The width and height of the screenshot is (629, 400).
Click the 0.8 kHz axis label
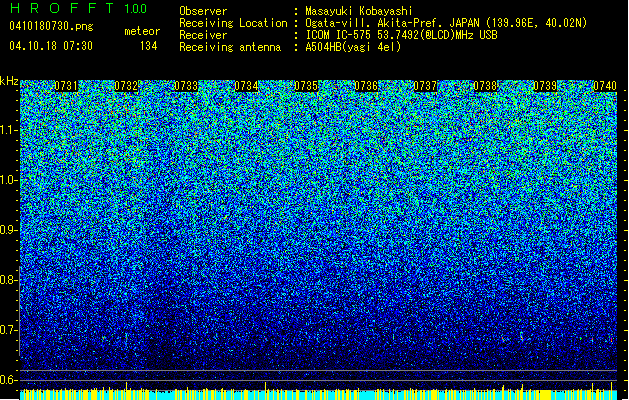coord(8,280)
